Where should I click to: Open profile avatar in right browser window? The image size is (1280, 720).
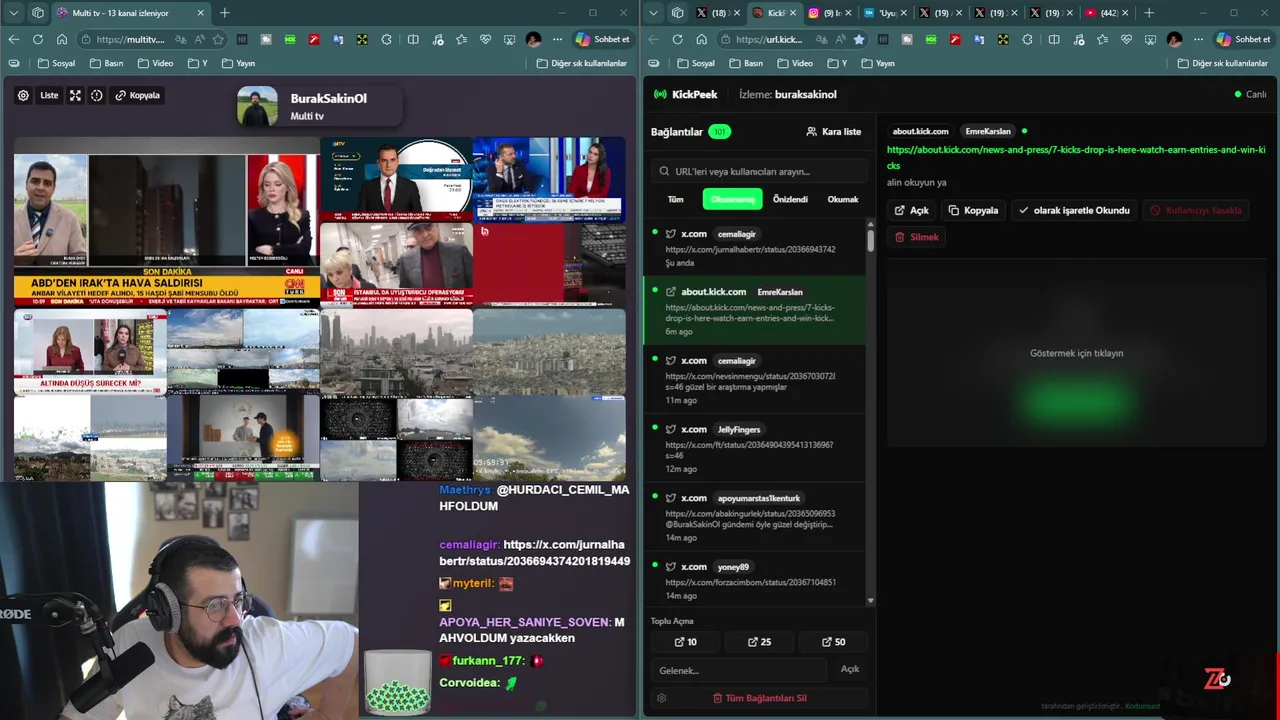(1174, 39)
